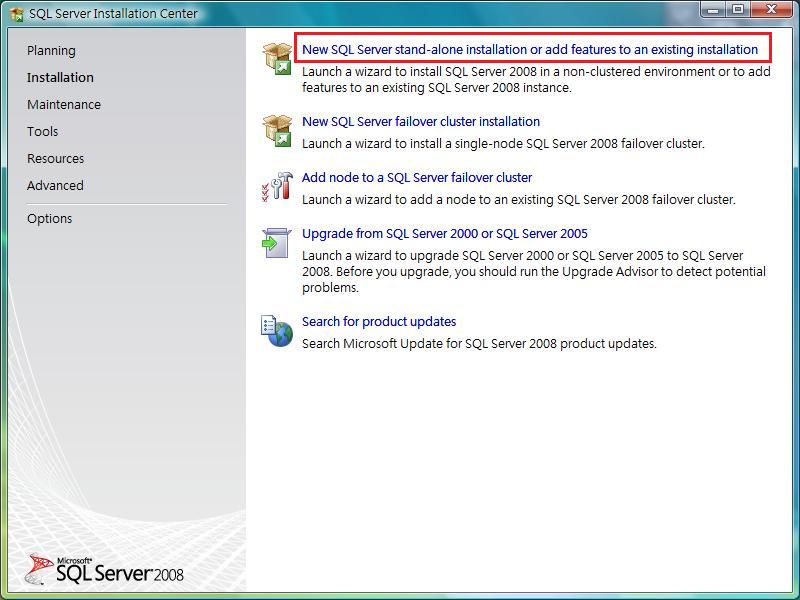Image resolution: width=800 pixels, height=600 pixels.
Task: Open the Planning section
Action: pyautogui.click(x=51, y=51)
